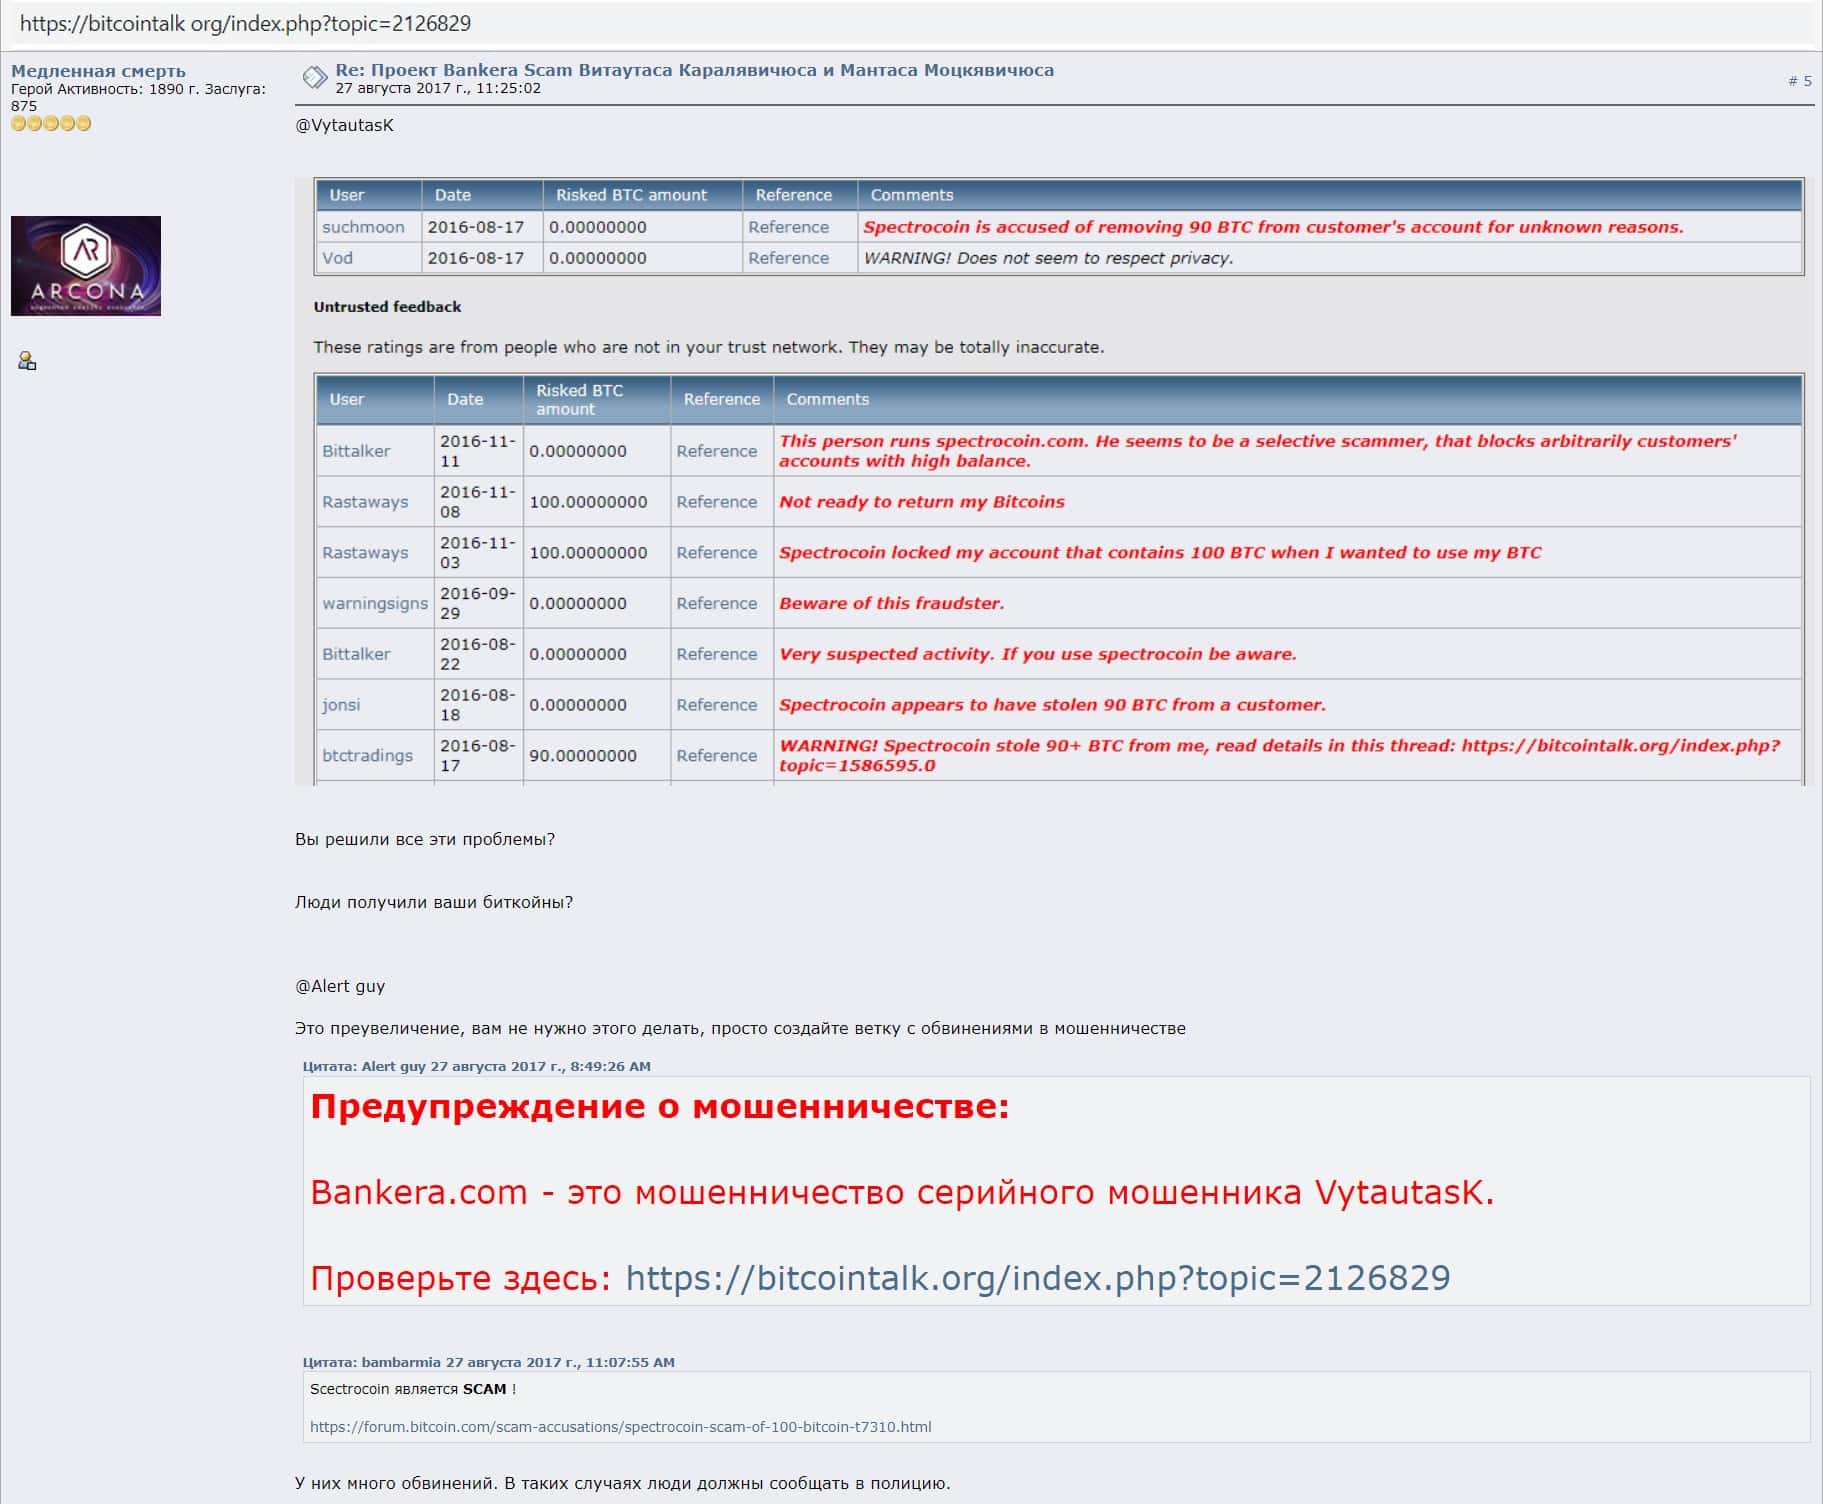Click the 'У них много обвинений' closing line
Screen dimensions: 1823x1504
(623, 1483)
